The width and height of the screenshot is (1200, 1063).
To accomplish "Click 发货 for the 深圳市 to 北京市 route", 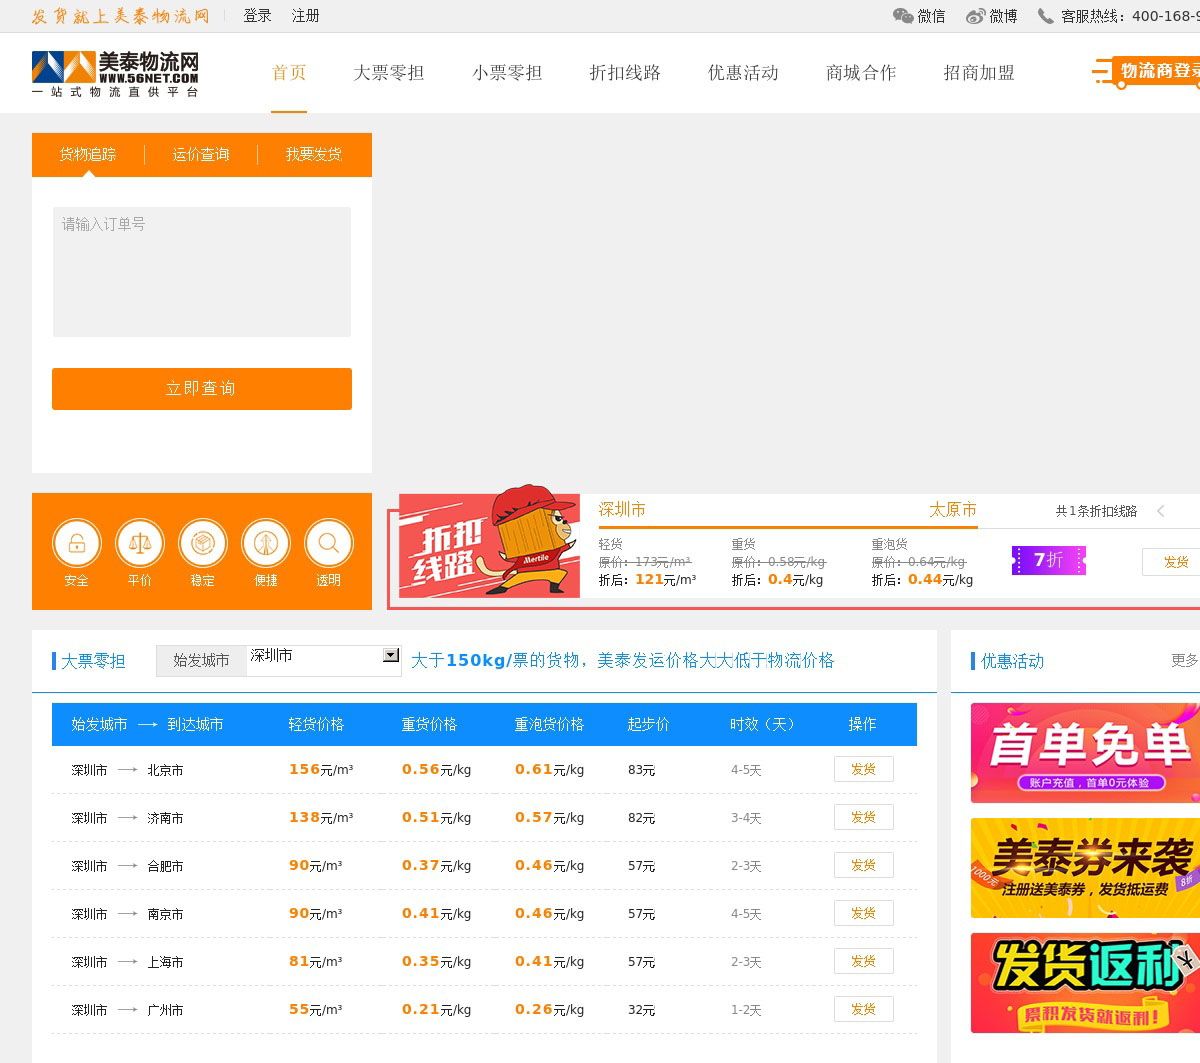I will tap(863, 769).
